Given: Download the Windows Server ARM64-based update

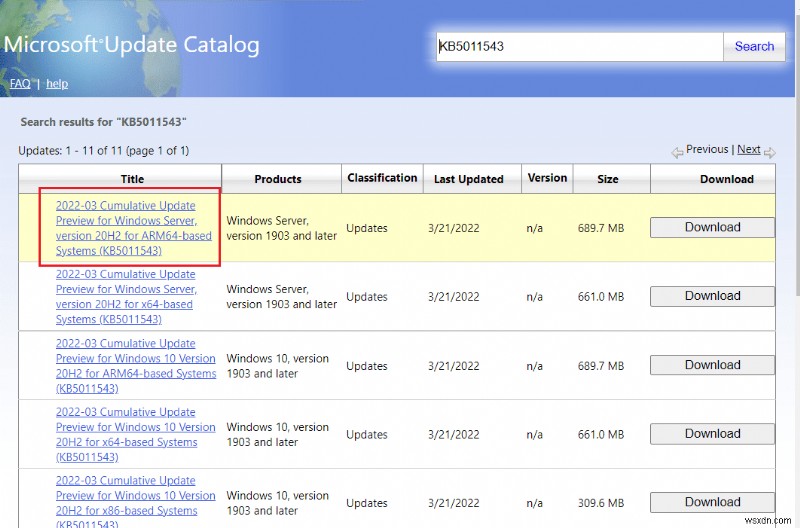Looking at the screenshot, I should [x=712, y=228].
